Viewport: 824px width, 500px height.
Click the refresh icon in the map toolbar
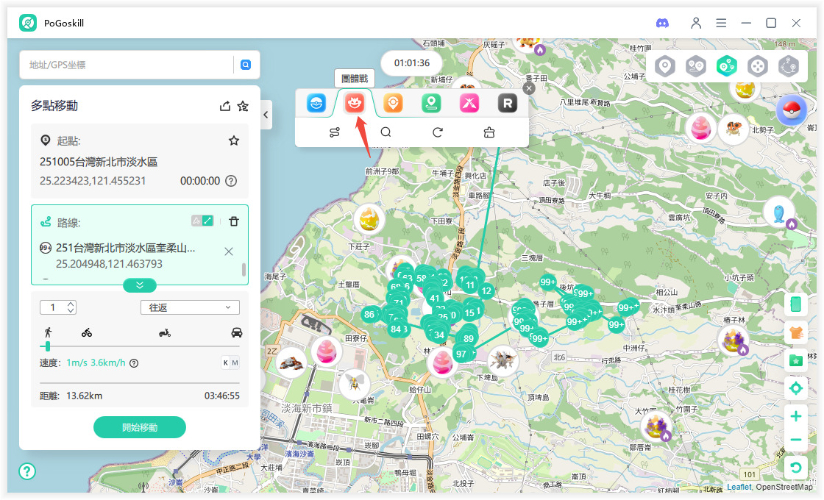coord(437,132)
